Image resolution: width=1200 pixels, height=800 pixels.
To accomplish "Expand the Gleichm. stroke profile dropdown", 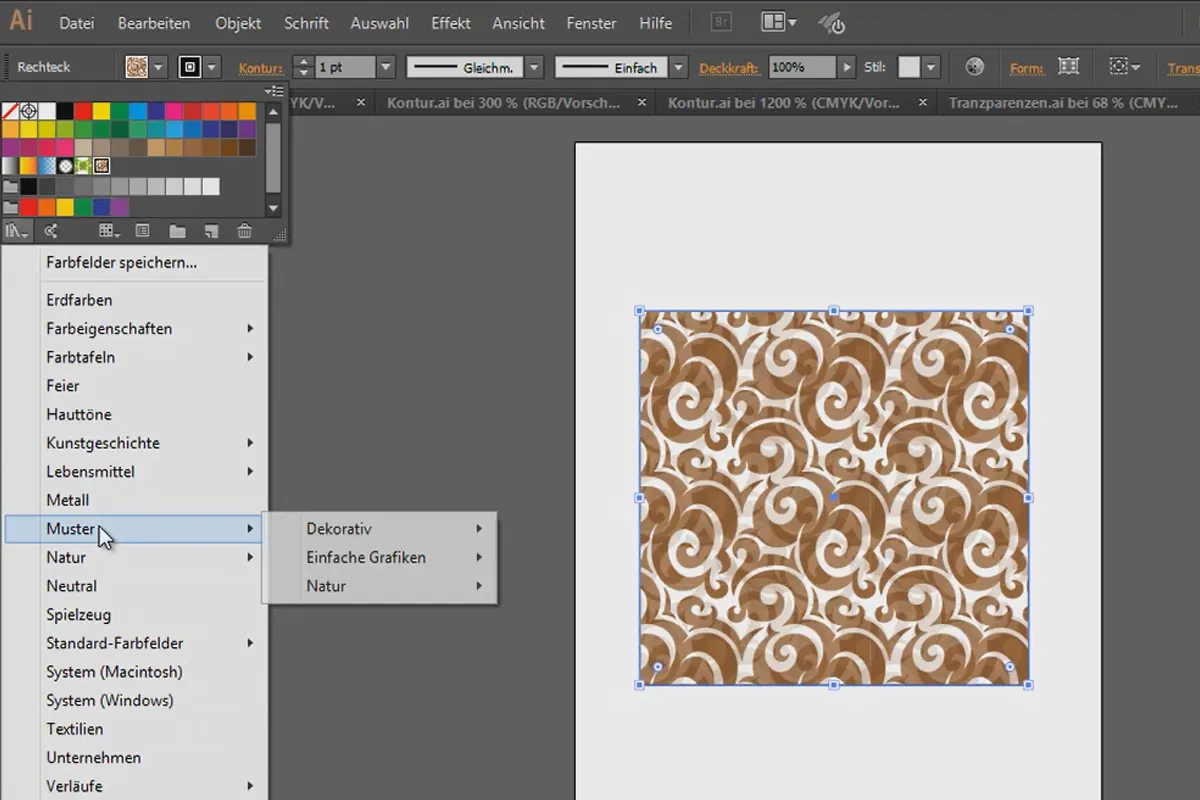I will pyautogui.click(x=535, y=67).
